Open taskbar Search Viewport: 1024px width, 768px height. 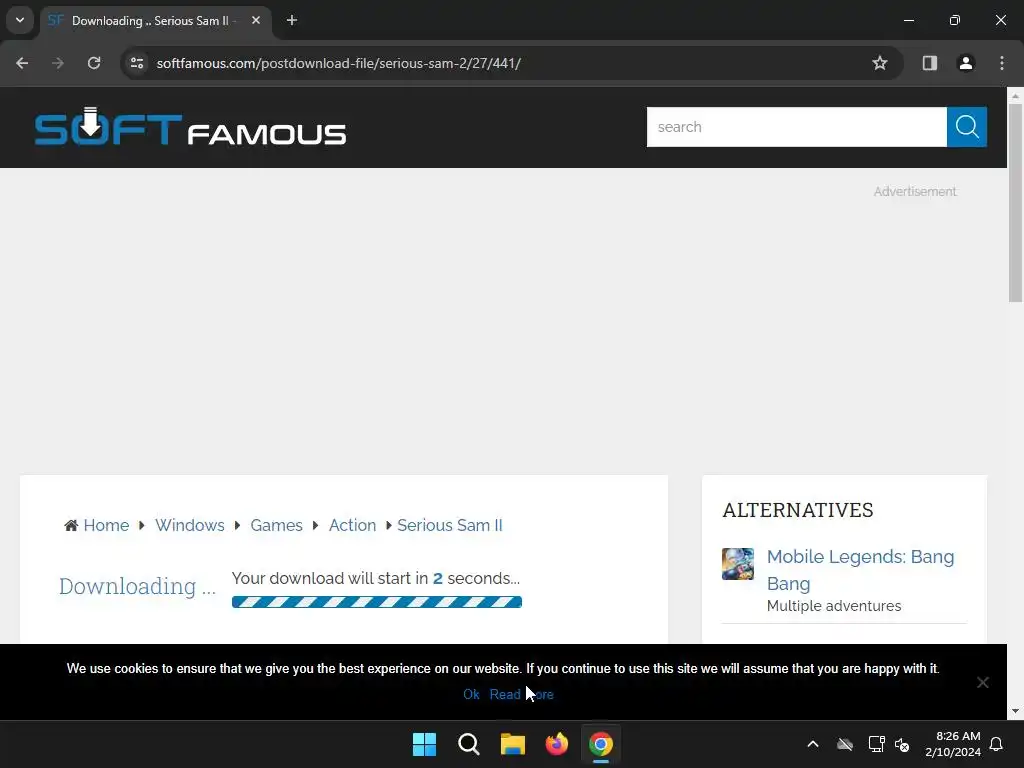tap(468, 744)
